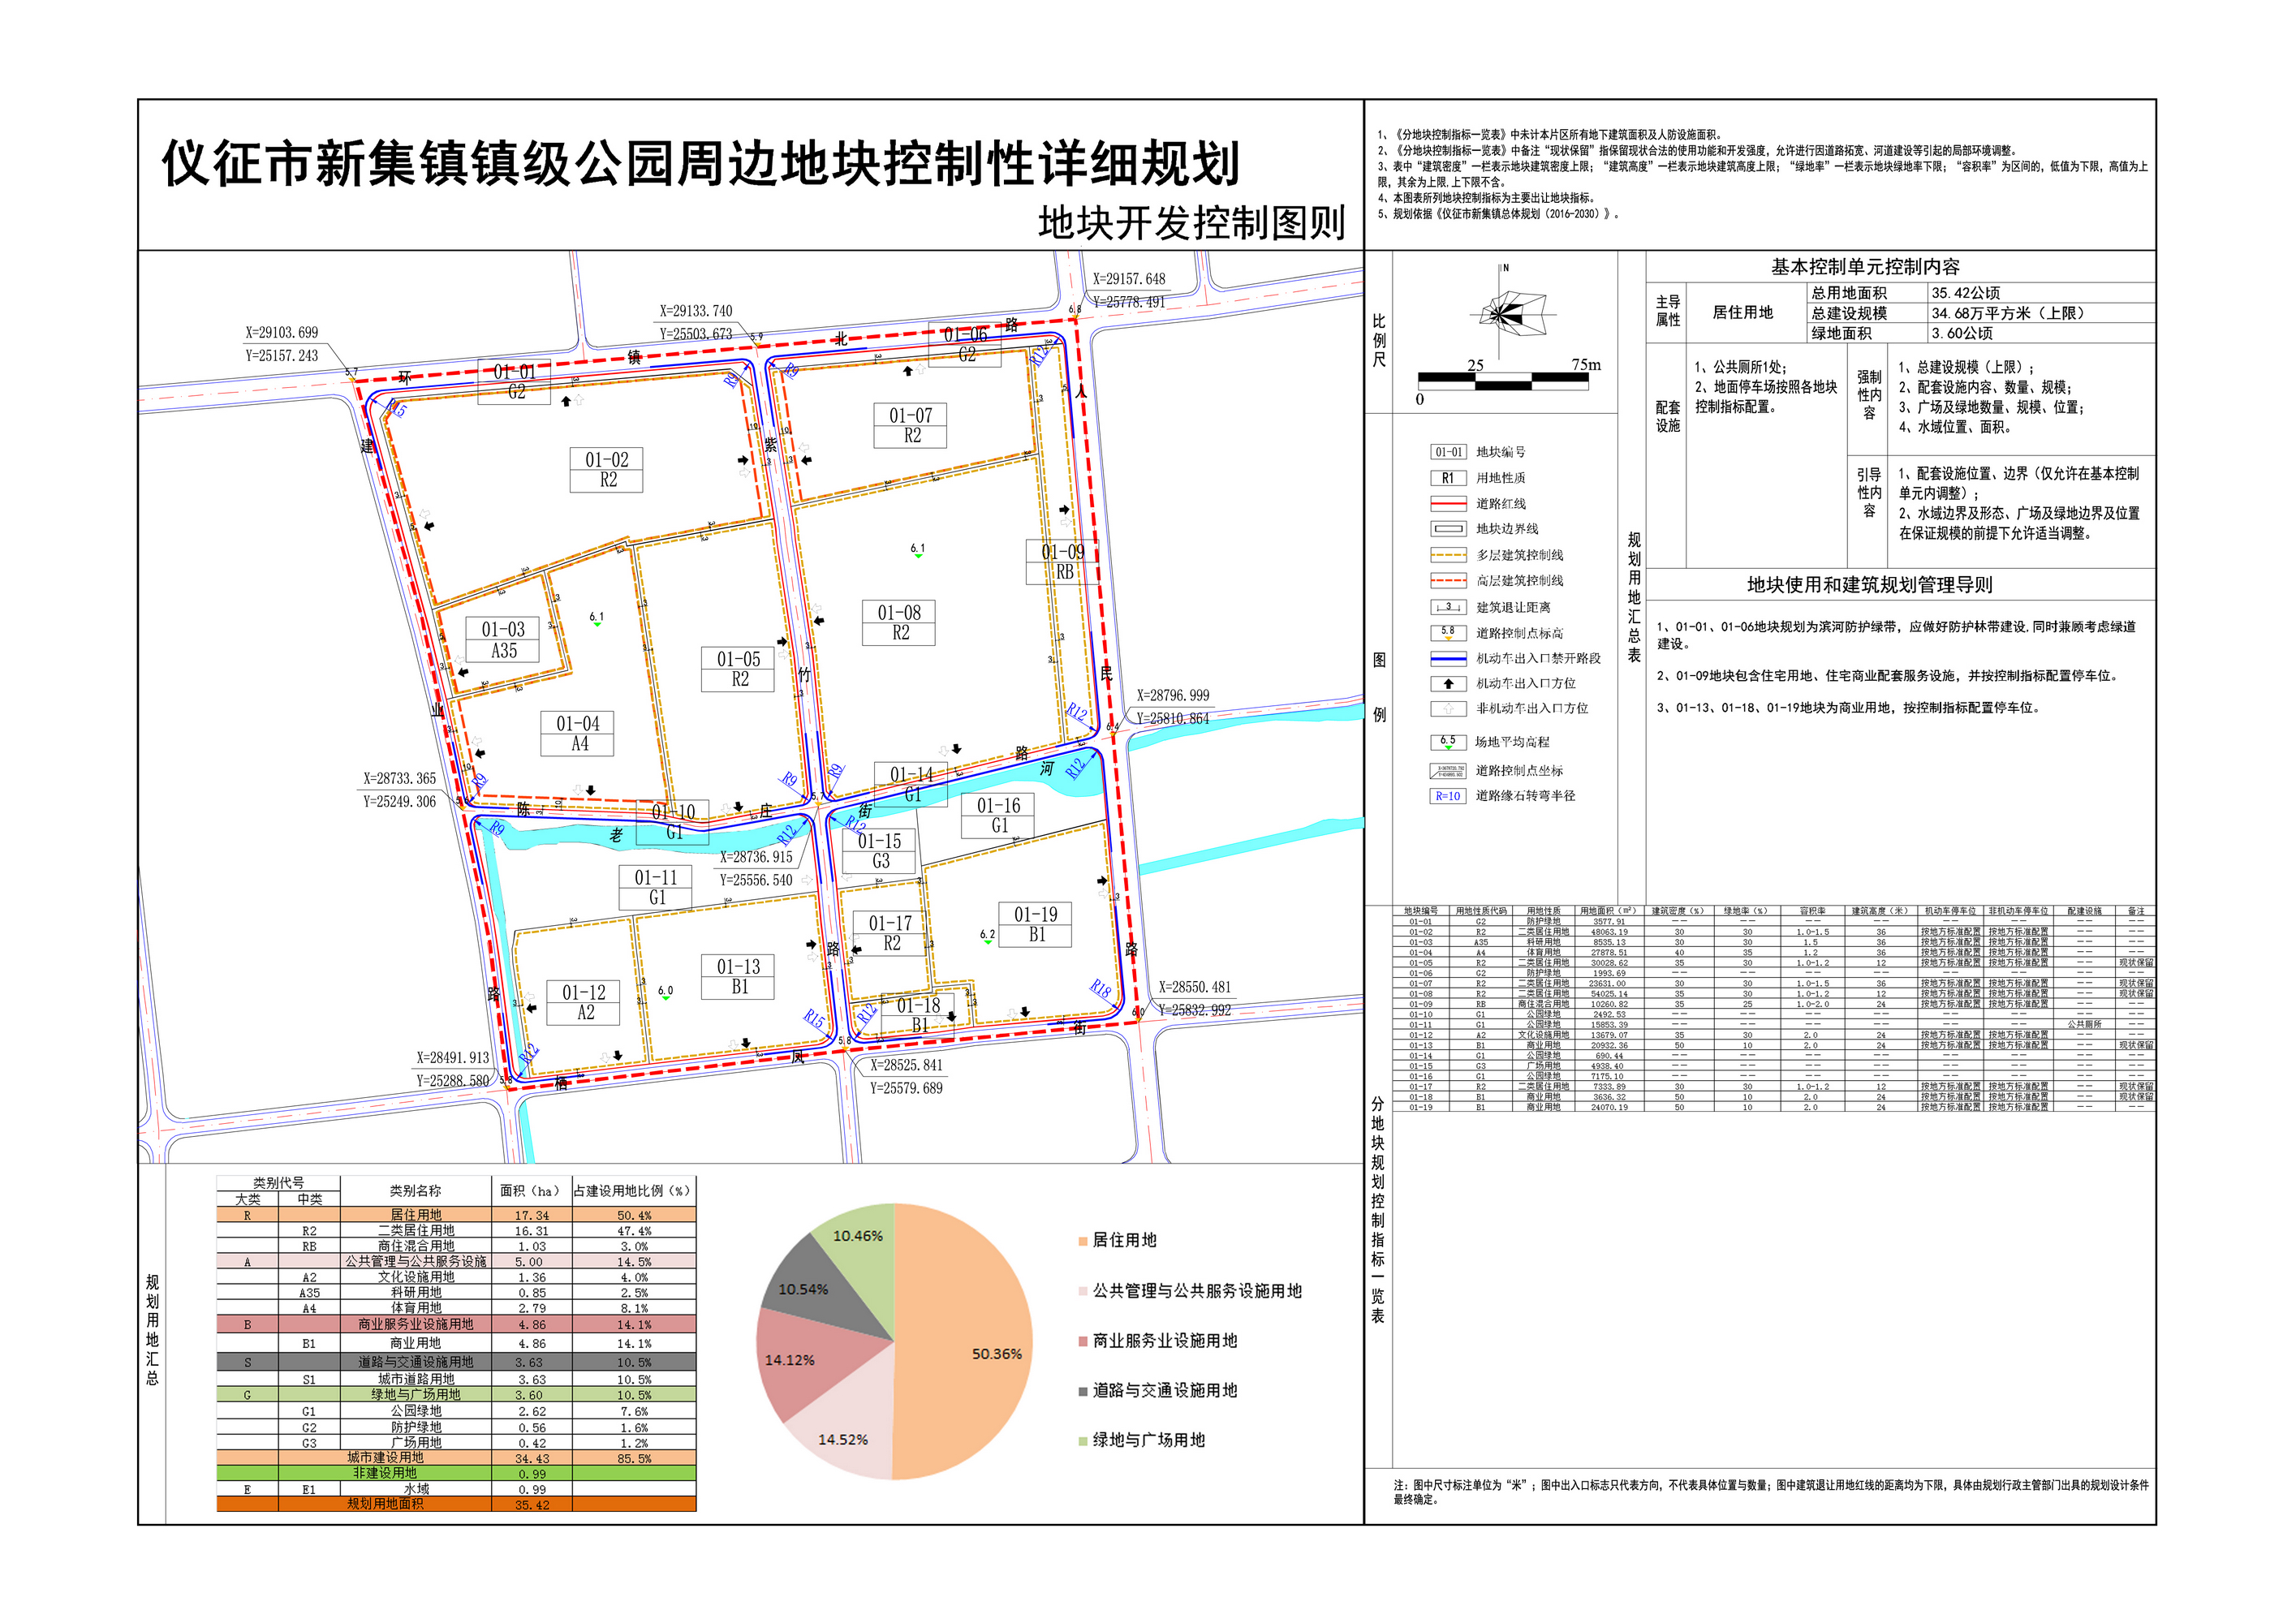Click the 建筑高度（米）column header in the index table
2296x1623 pixels.
tap(1880, 911)
